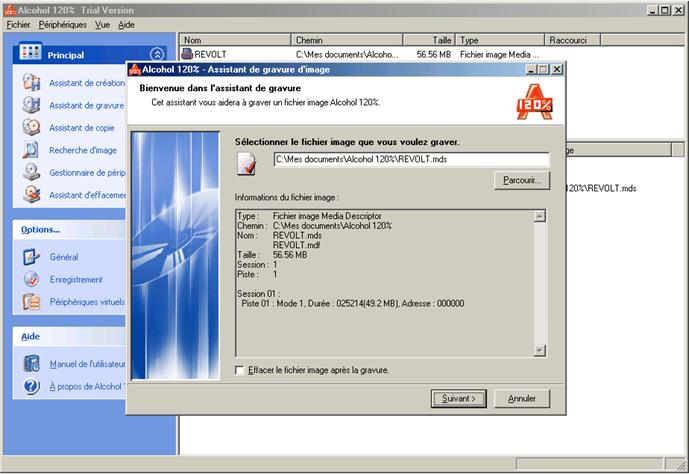
Task: Click the info box scroll down arrow
Action: (540, 350)
